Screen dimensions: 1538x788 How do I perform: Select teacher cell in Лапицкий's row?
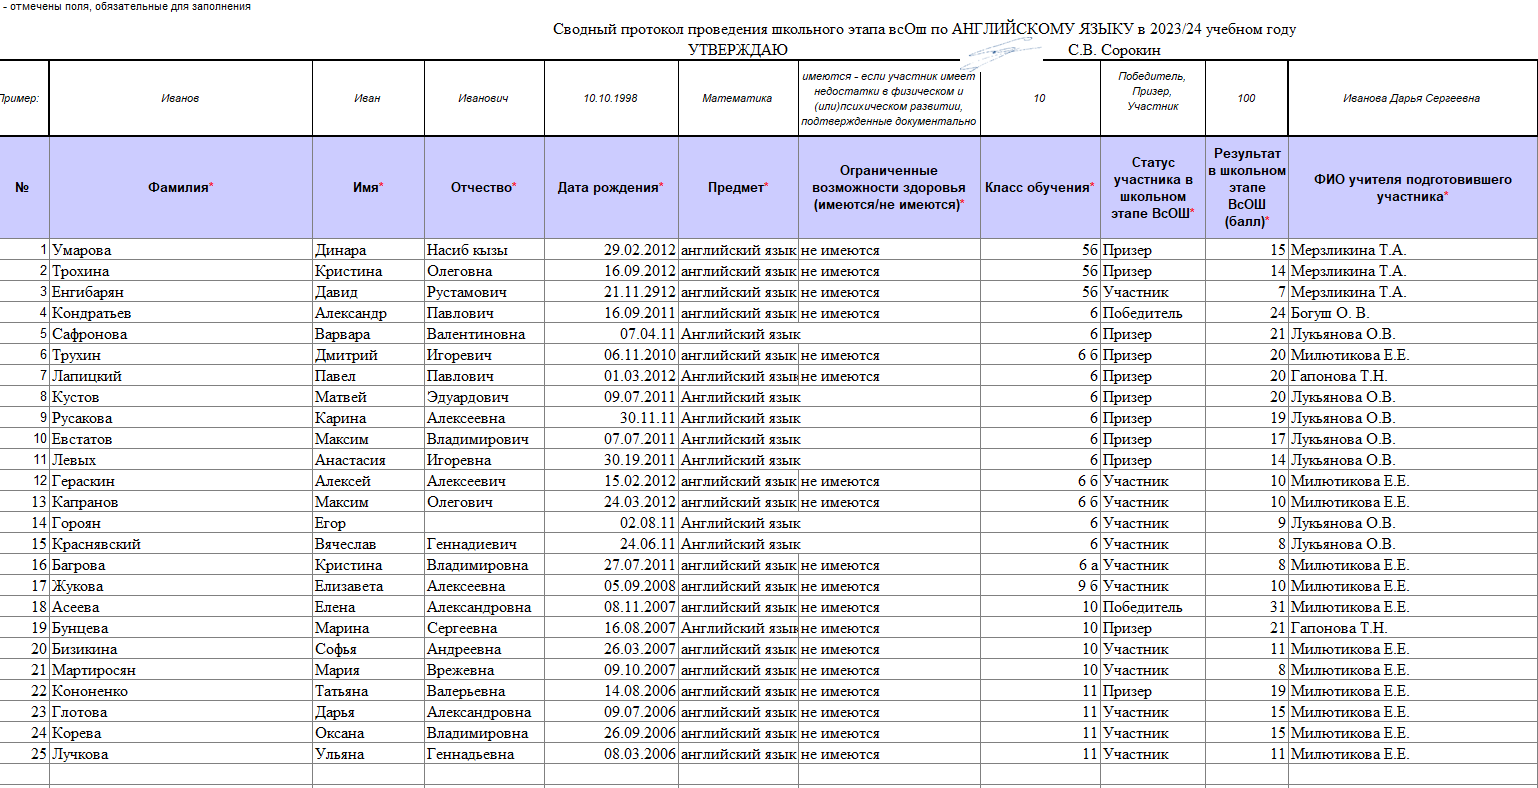(1413, 376)
